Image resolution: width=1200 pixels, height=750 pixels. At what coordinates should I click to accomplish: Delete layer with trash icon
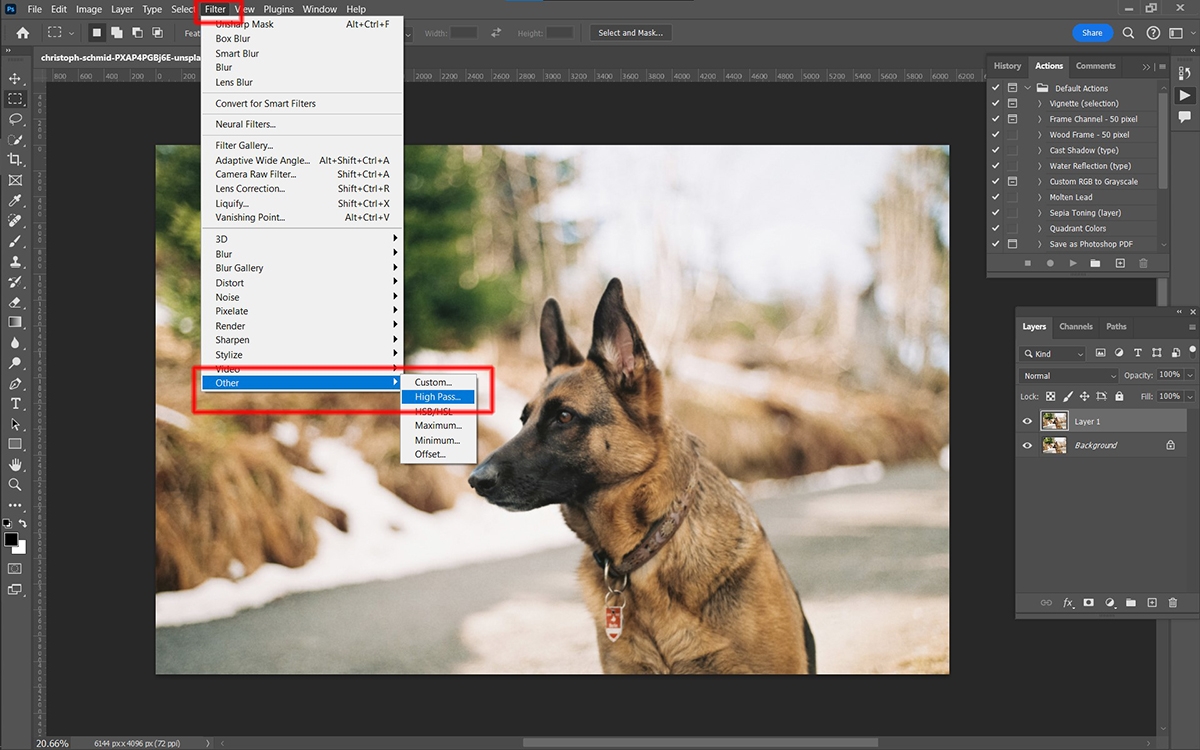tap(1173, 603)
